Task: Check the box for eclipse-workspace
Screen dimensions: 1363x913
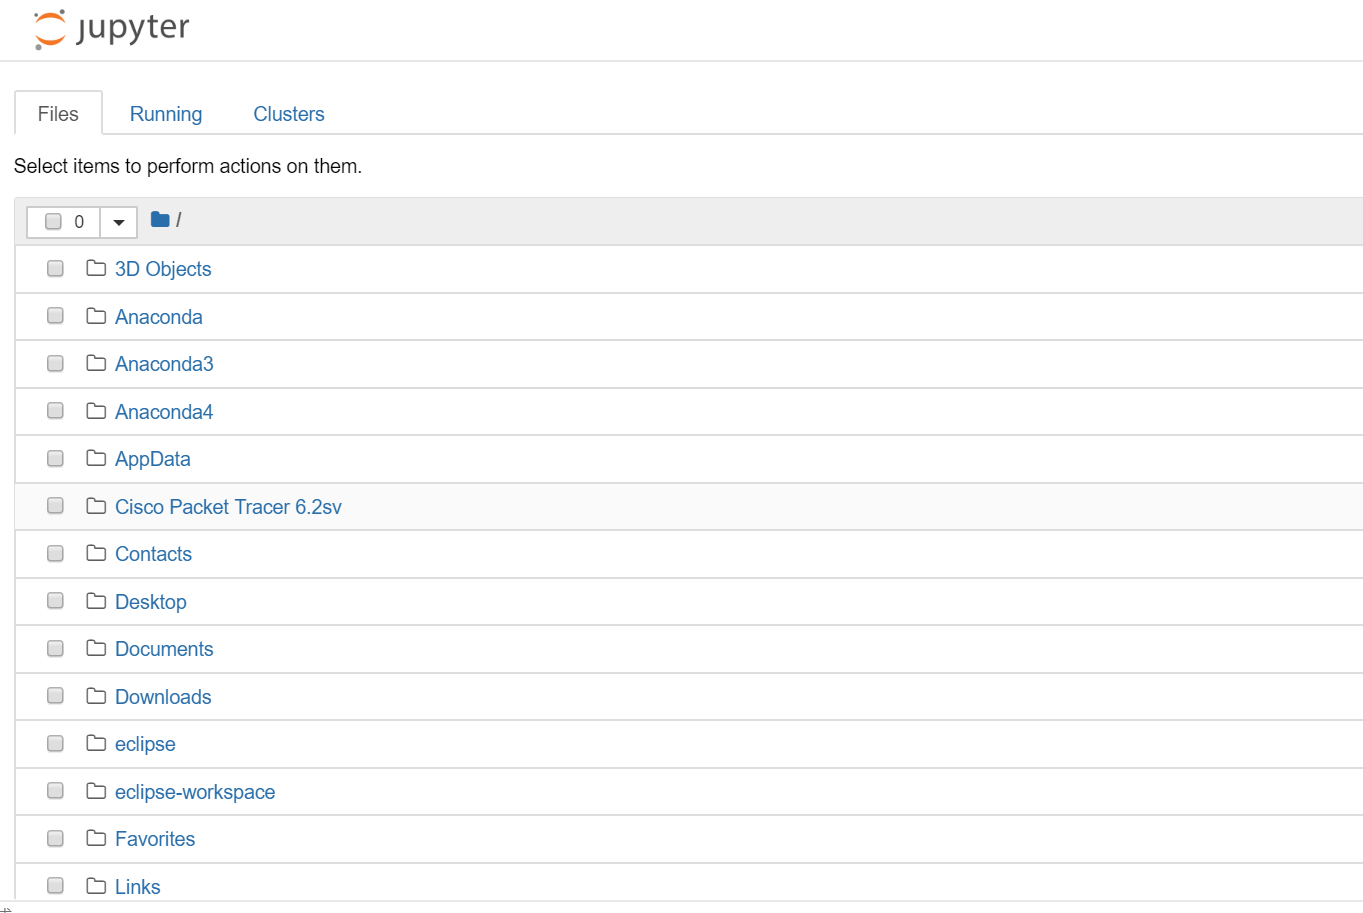Action: pos(55,791)
